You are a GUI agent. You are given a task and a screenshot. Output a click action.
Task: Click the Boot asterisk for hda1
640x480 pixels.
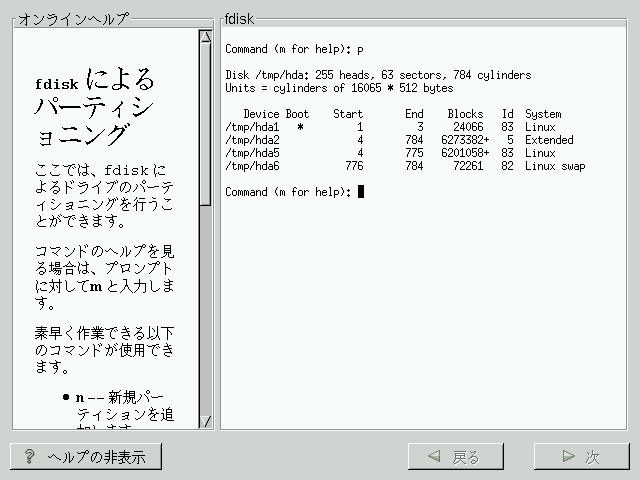coord(299,128)
